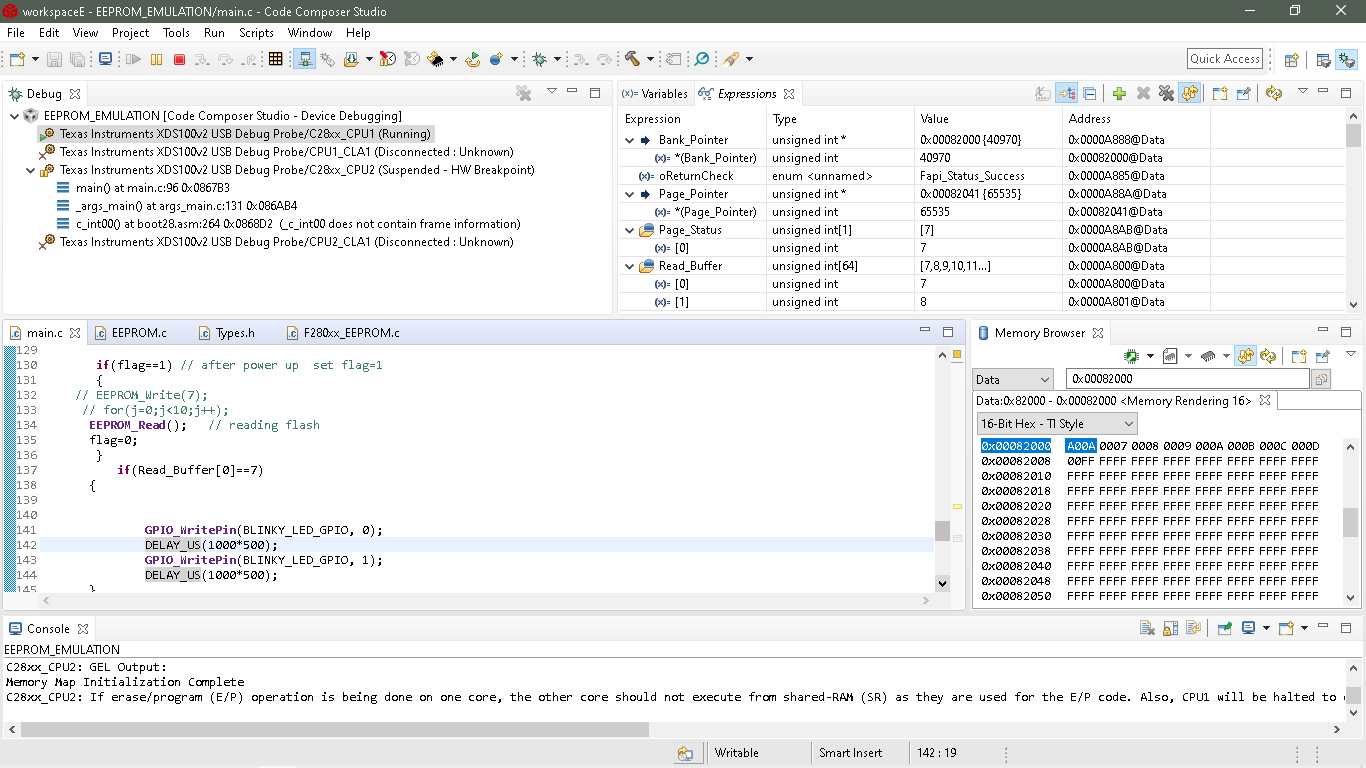Click the Terminate debug session icon
This screenshot has width=1366, height=768.
180,59
